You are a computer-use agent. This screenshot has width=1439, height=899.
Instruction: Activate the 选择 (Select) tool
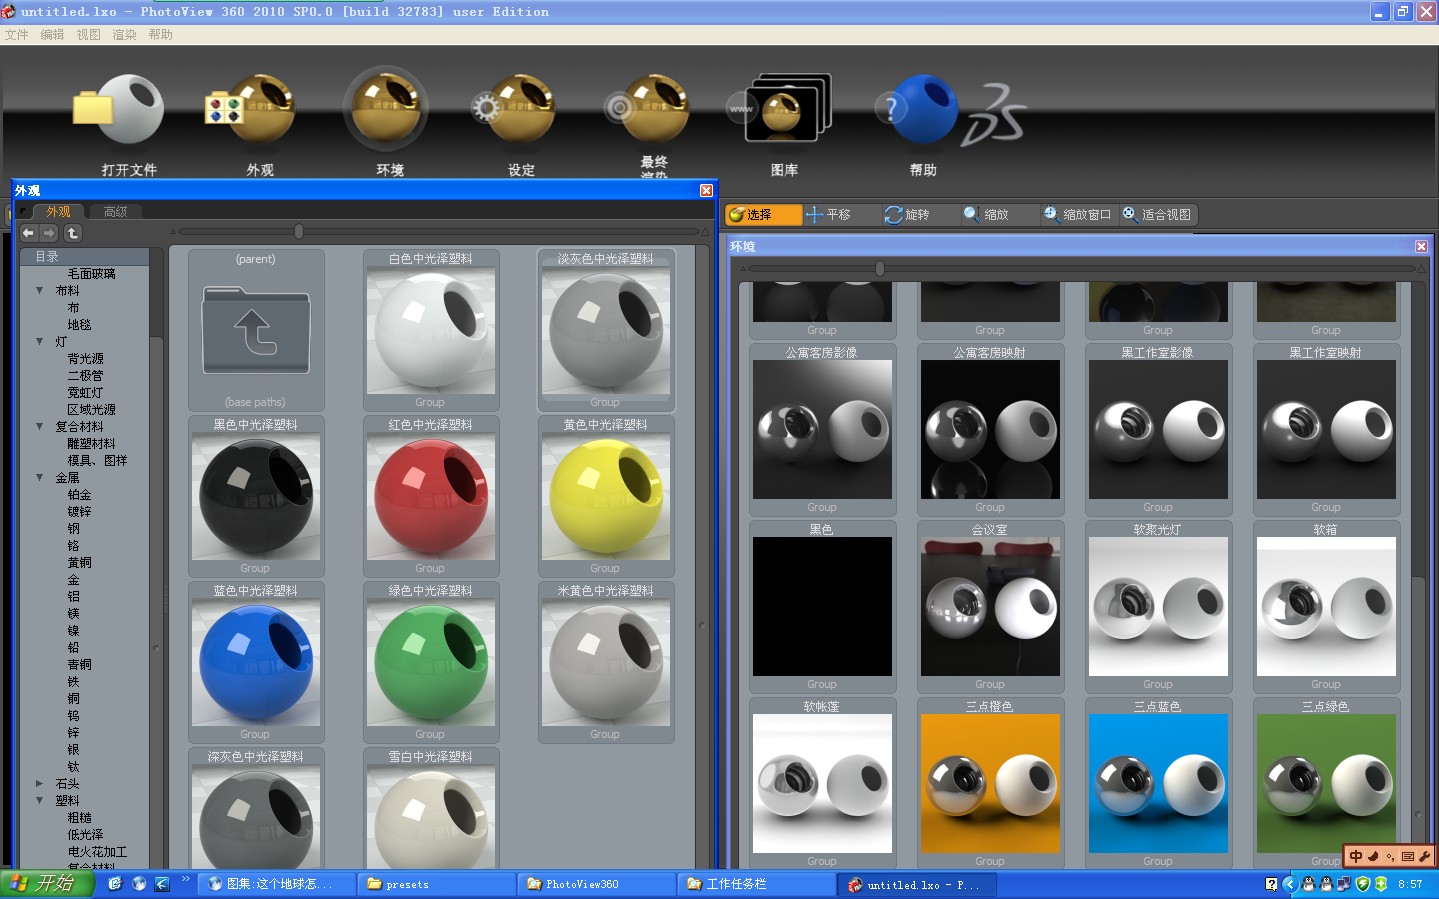[x=763, y=215]
